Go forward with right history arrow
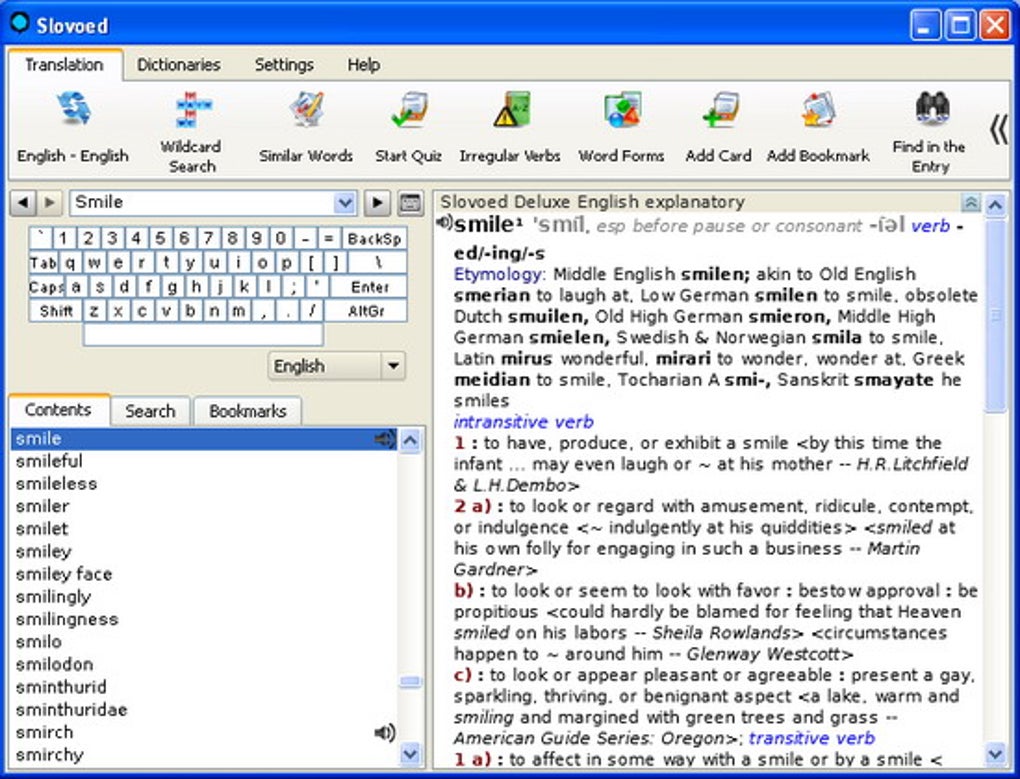The width and height of the screenshot is (1020, 779). [49, 203]
